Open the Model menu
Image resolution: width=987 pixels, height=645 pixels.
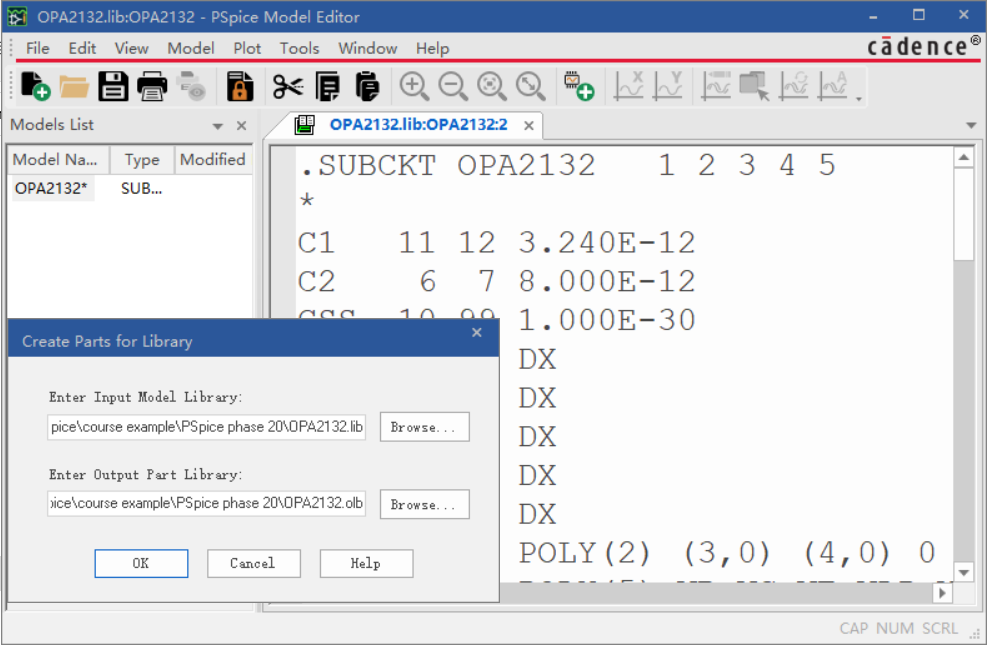[x=191, y=48]
